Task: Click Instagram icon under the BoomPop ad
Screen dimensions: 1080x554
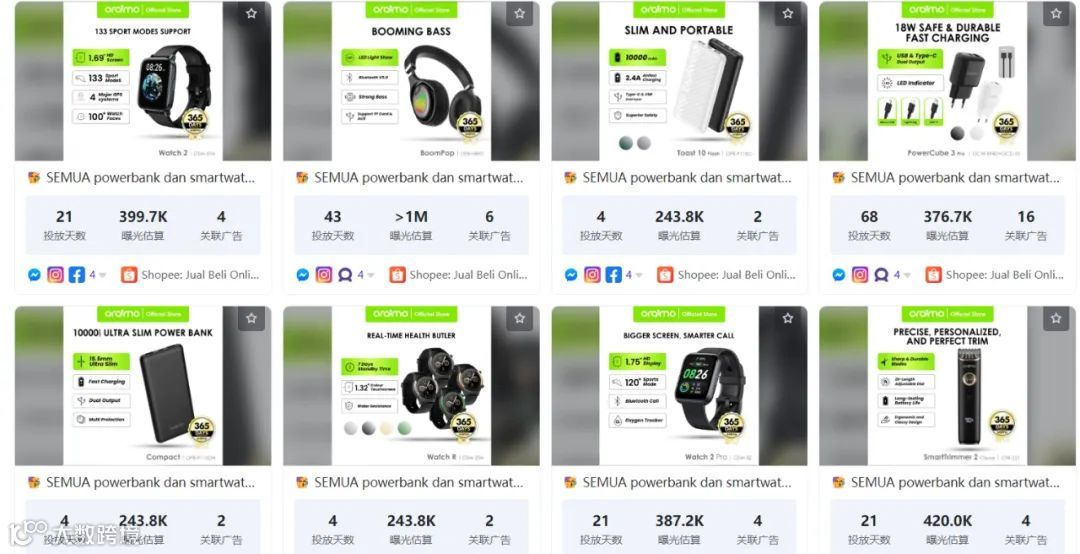Action: pyautogui.click(x=324, y=275)
